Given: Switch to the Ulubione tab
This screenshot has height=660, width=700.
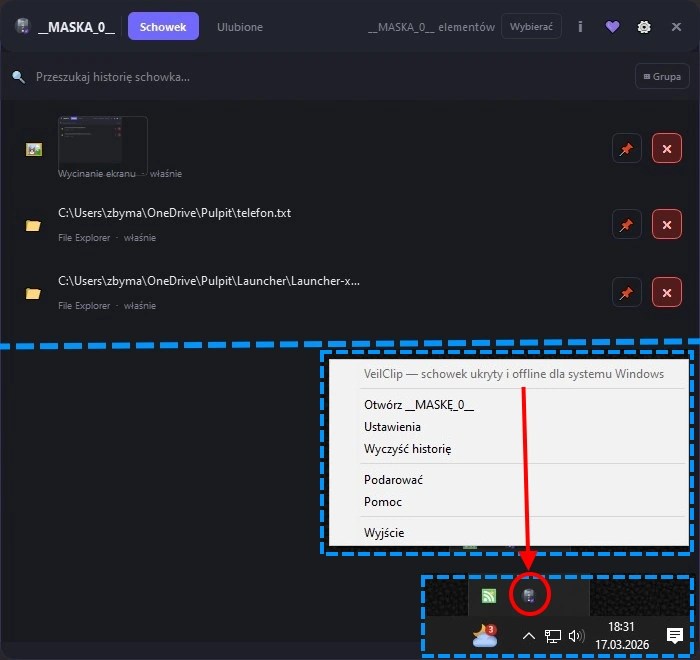Looking at the screenshot, I should click(x=240, y=27).
